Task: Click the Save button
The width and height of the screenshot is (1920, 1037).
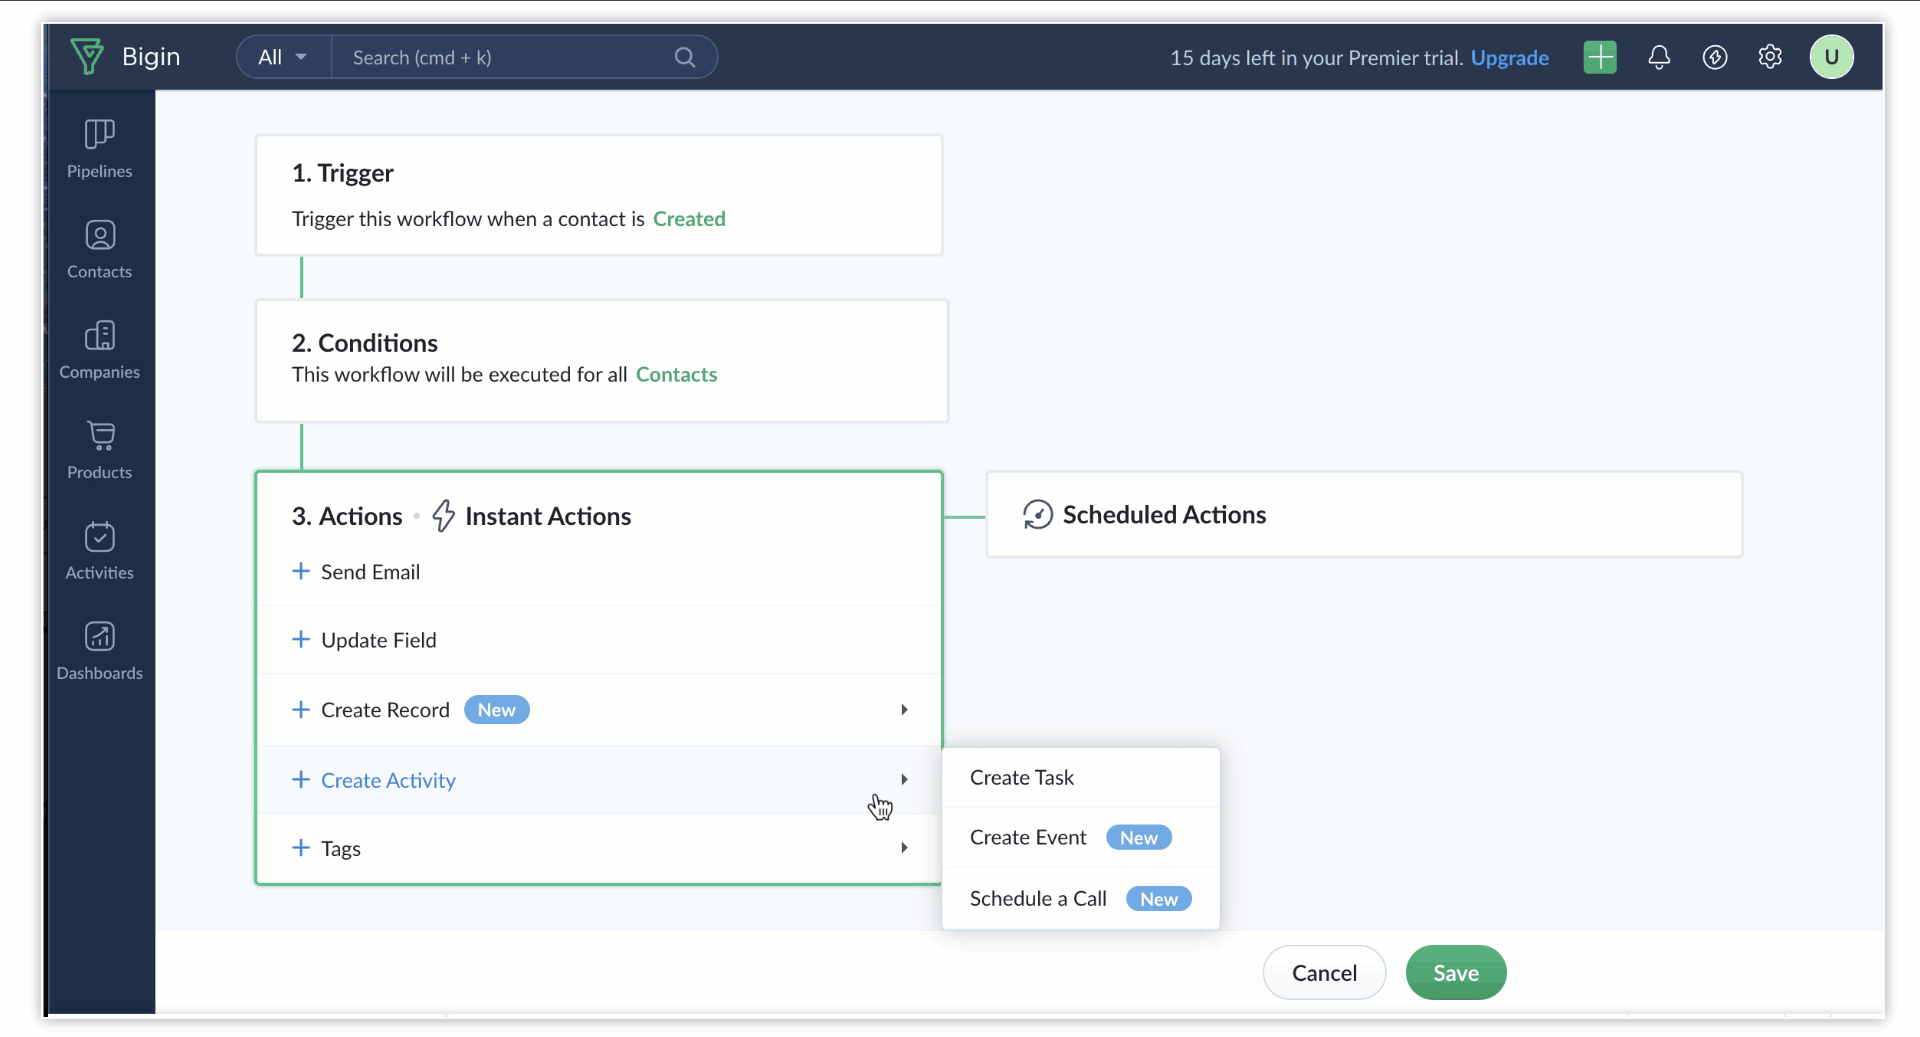Action: (x=1455, y=972)
